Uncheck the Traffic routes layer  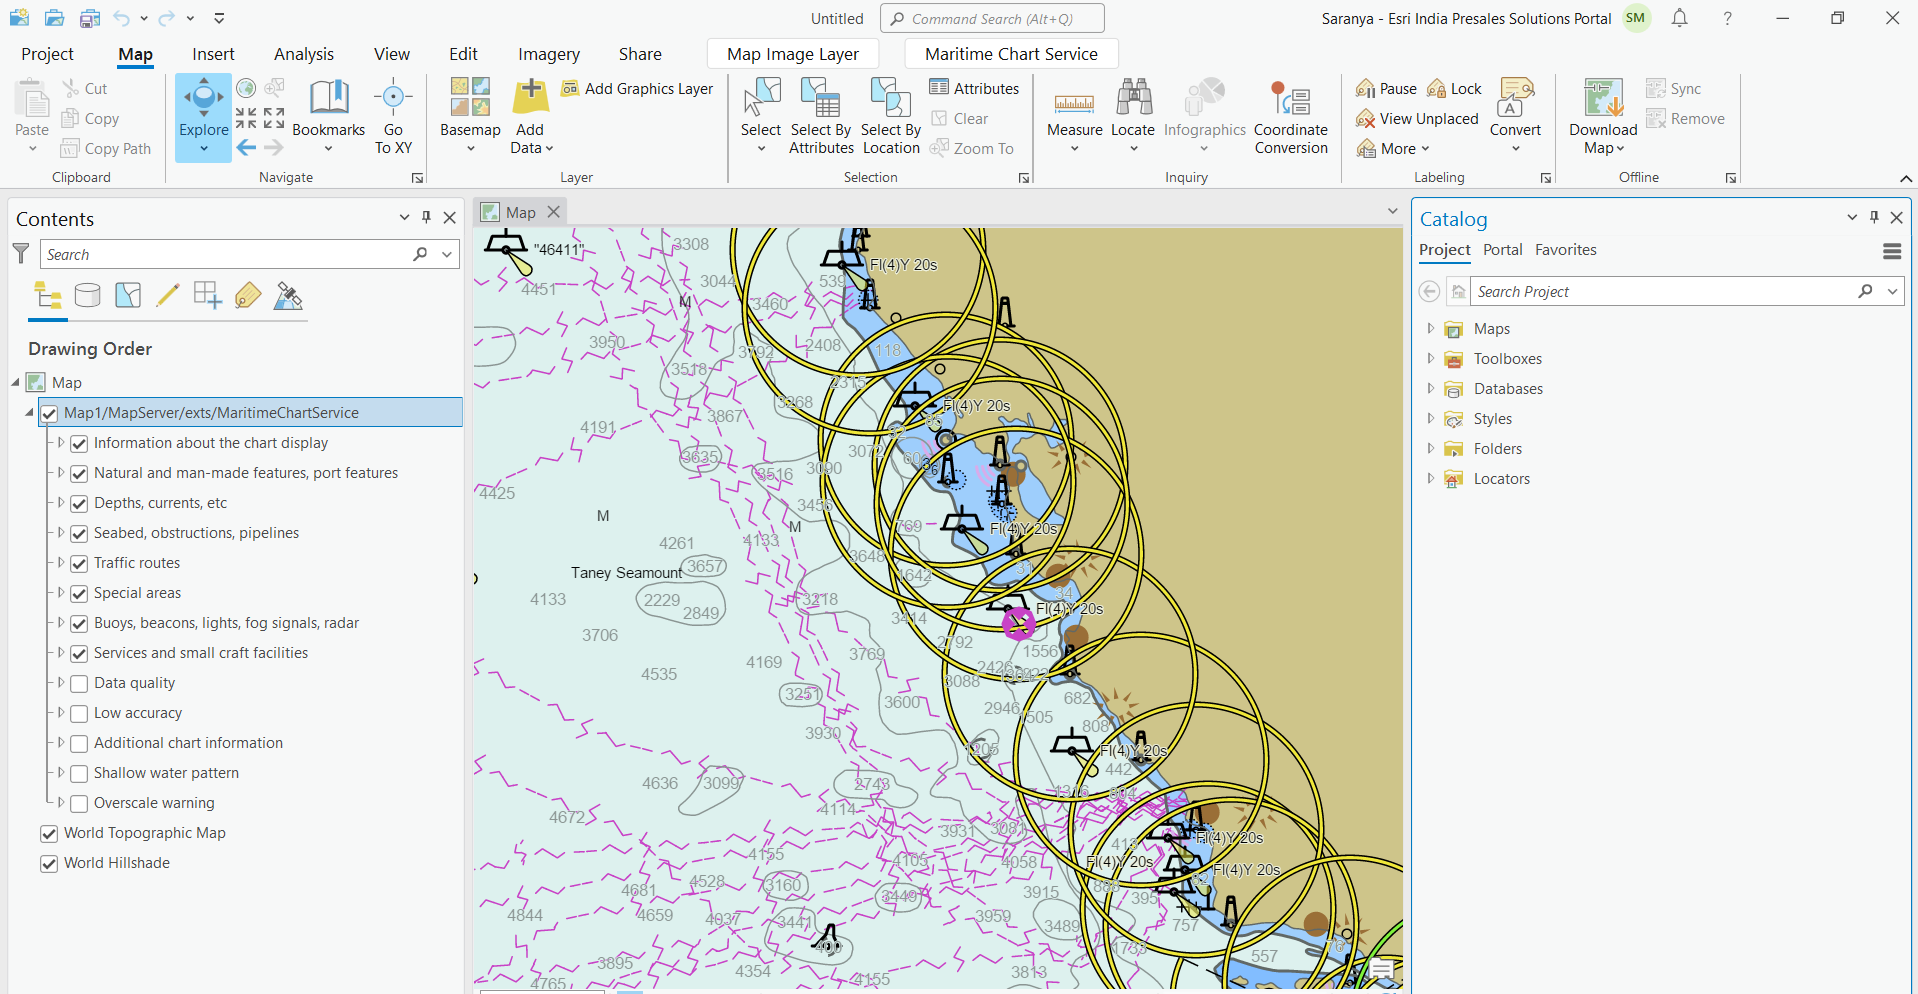(x=79, y=563)
